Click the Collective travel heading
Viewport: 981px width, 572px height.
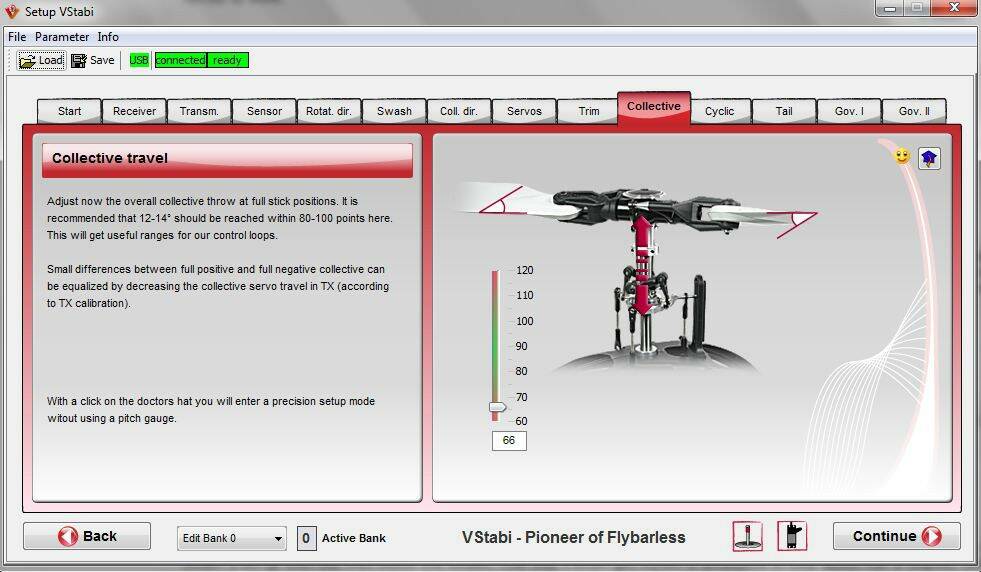pyautogui.click(x=110, y=158)
